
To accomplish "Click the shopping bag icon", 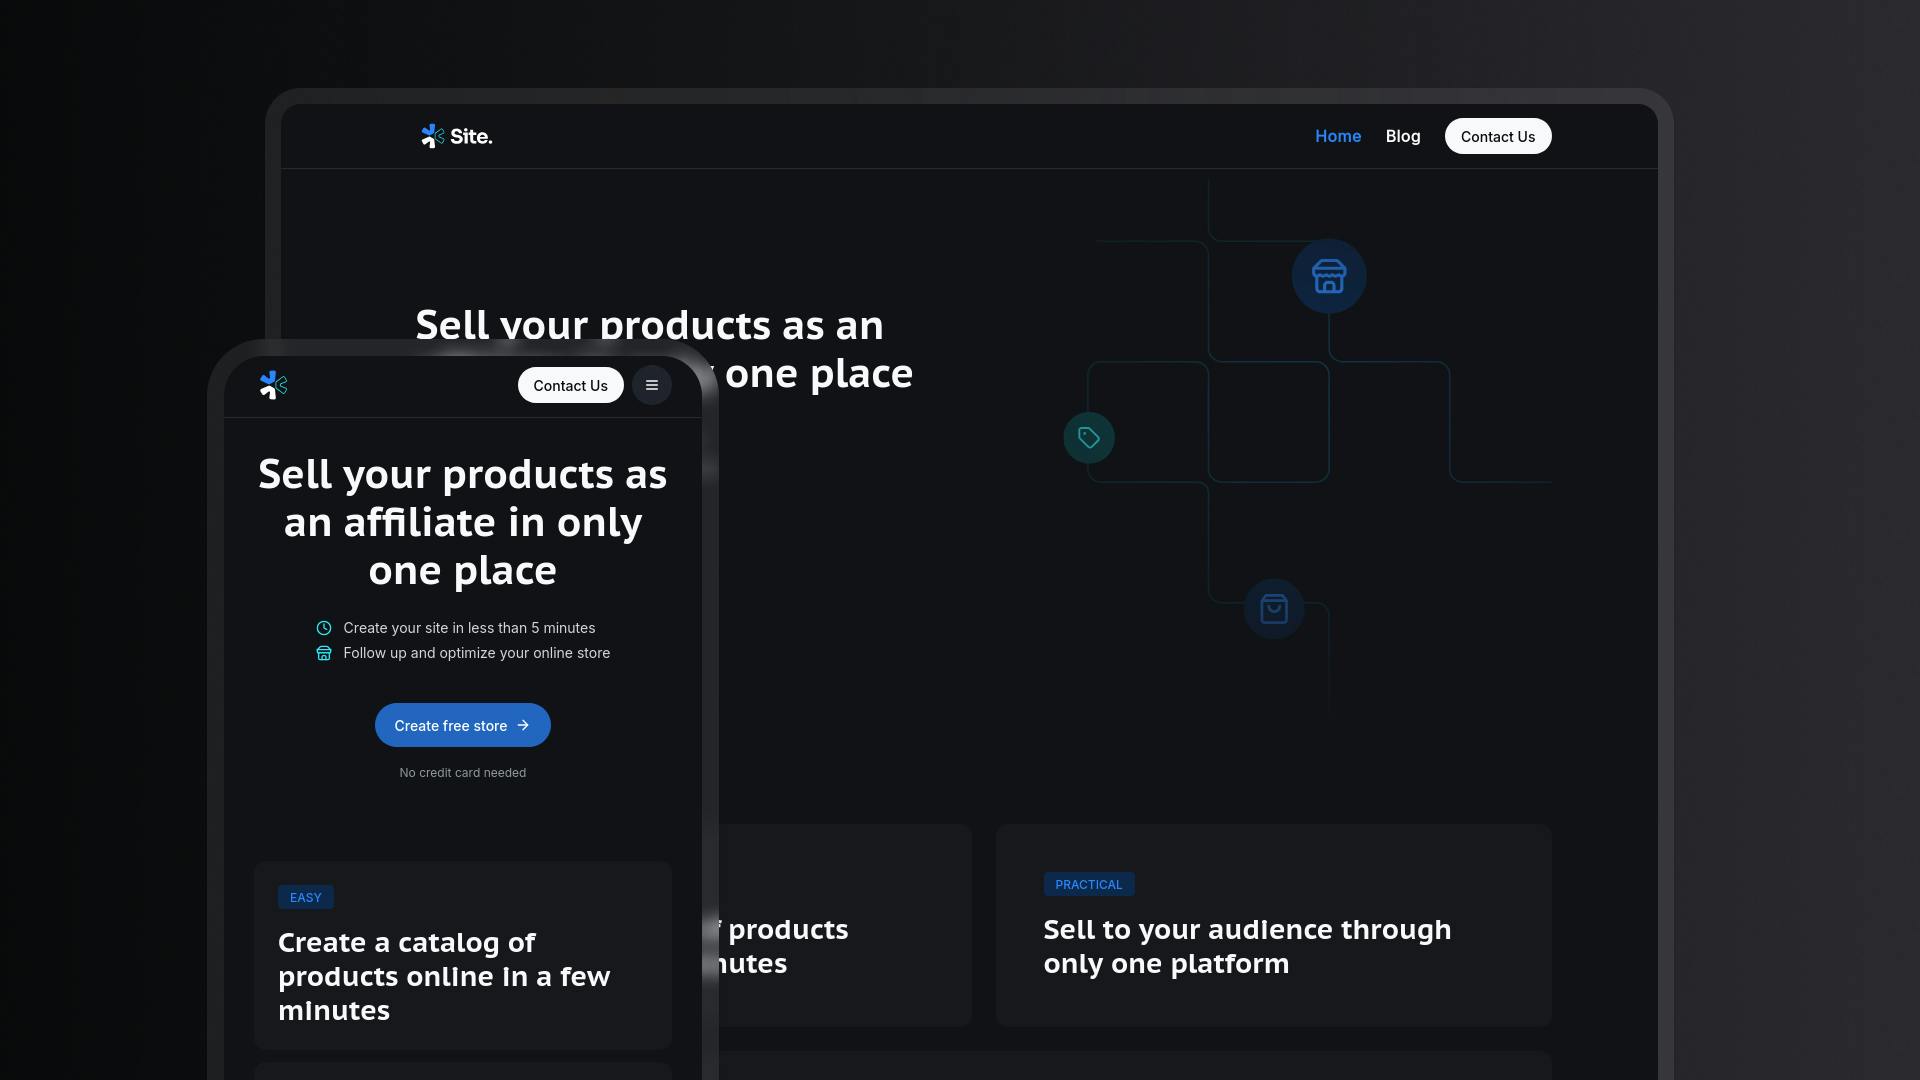I will (1273, 609).
